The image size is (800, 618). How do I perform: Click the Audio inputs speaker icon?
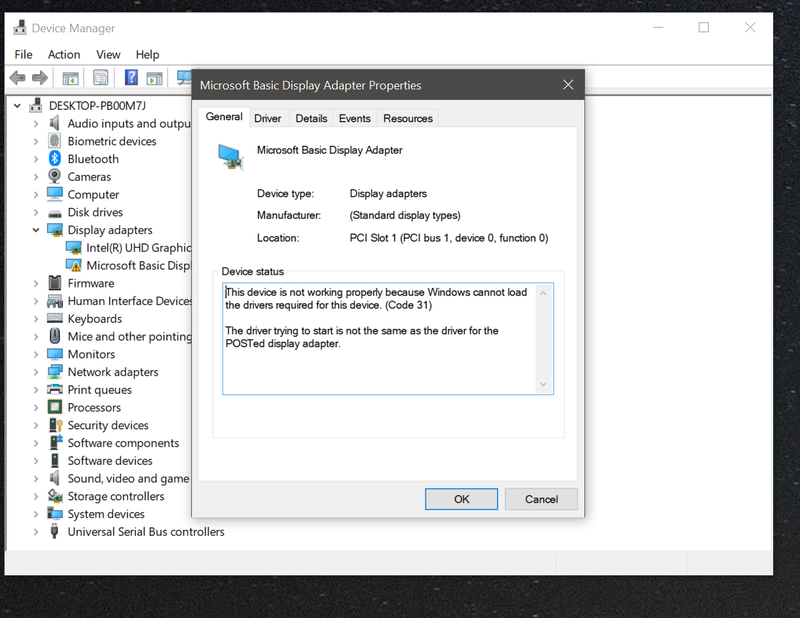click(x=54, y=123)
